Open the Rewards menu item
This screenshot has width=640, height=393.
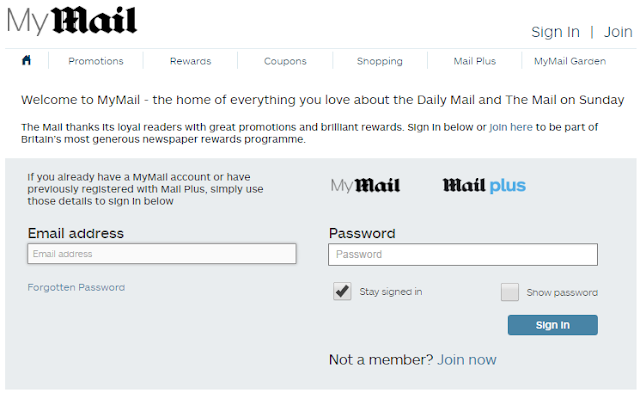pyautogui.click(x=191, y=61)
